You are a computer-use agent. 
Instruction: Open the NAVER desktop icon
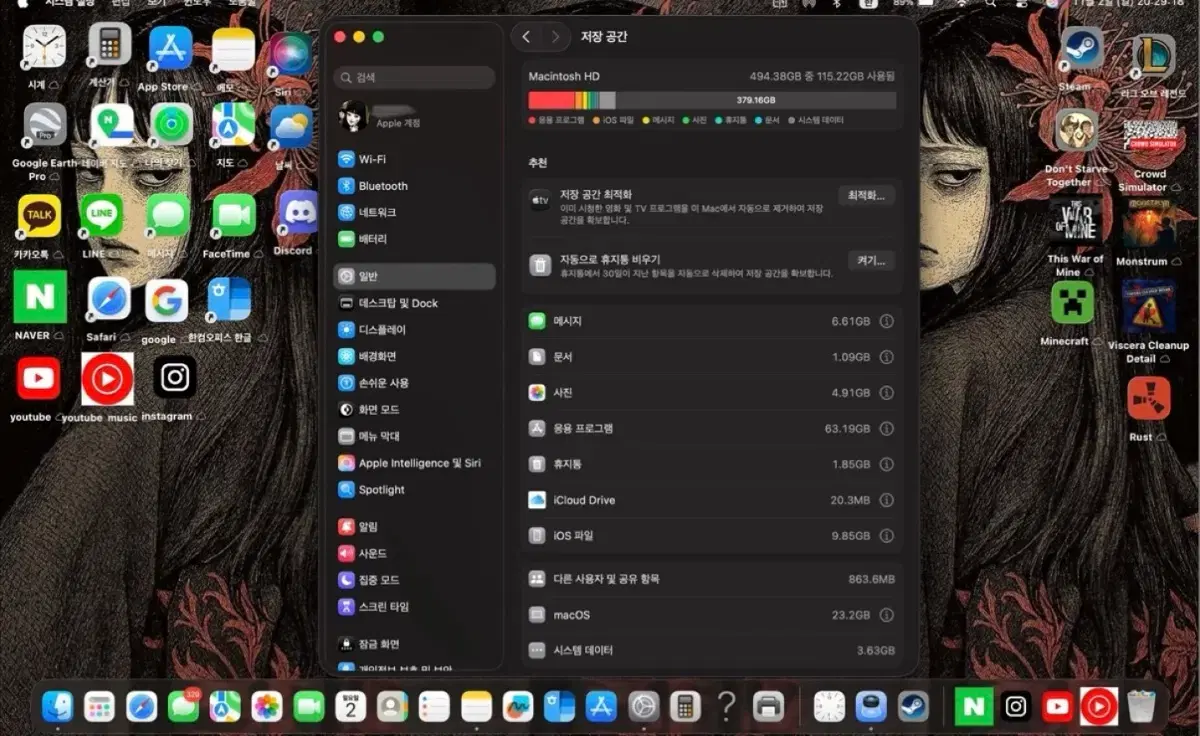tap(39, 297)
